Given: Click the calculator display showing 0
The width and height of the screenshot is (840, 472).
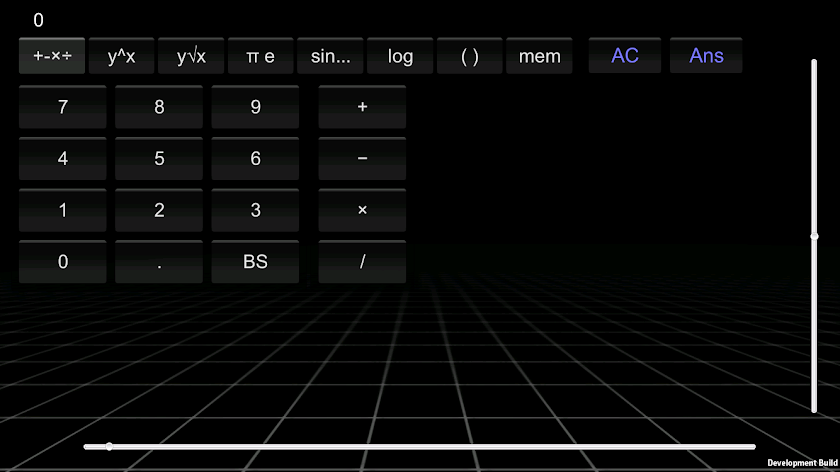Looking at the screenshot, I should (38, 20).
